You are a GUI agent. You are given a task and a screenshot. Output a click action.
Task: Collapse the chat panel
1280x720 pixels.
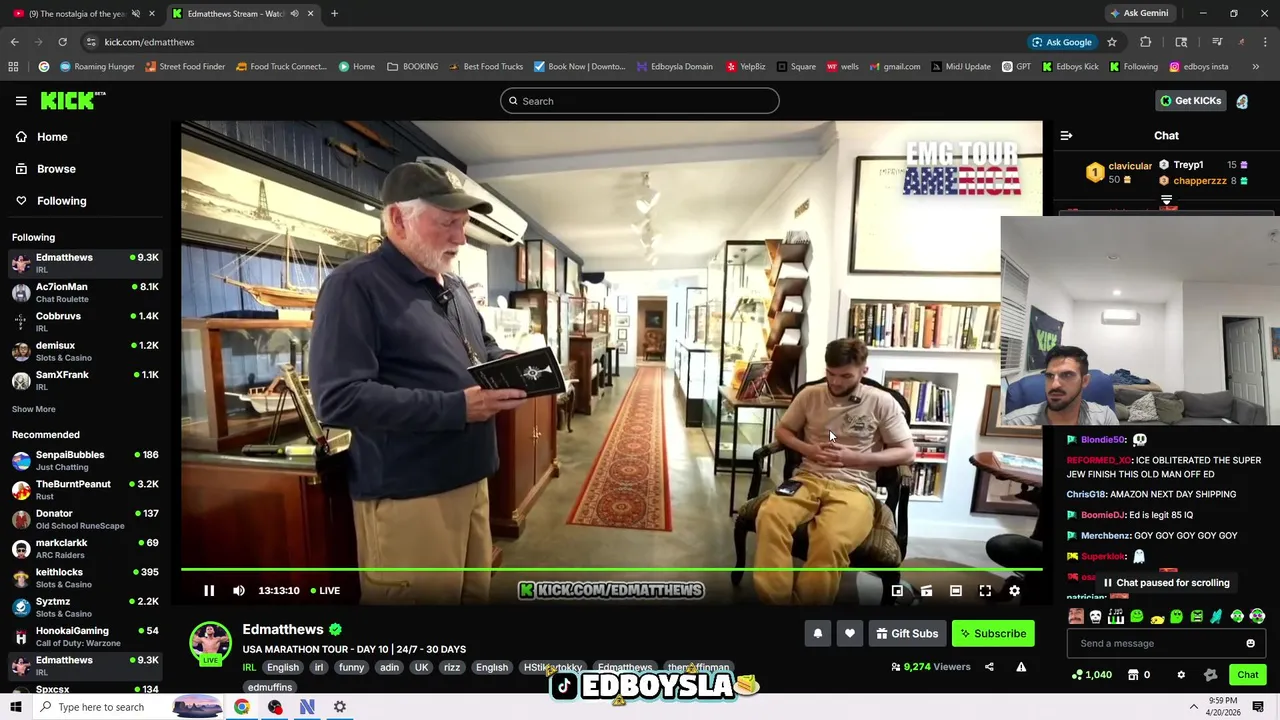[1066, 136]
